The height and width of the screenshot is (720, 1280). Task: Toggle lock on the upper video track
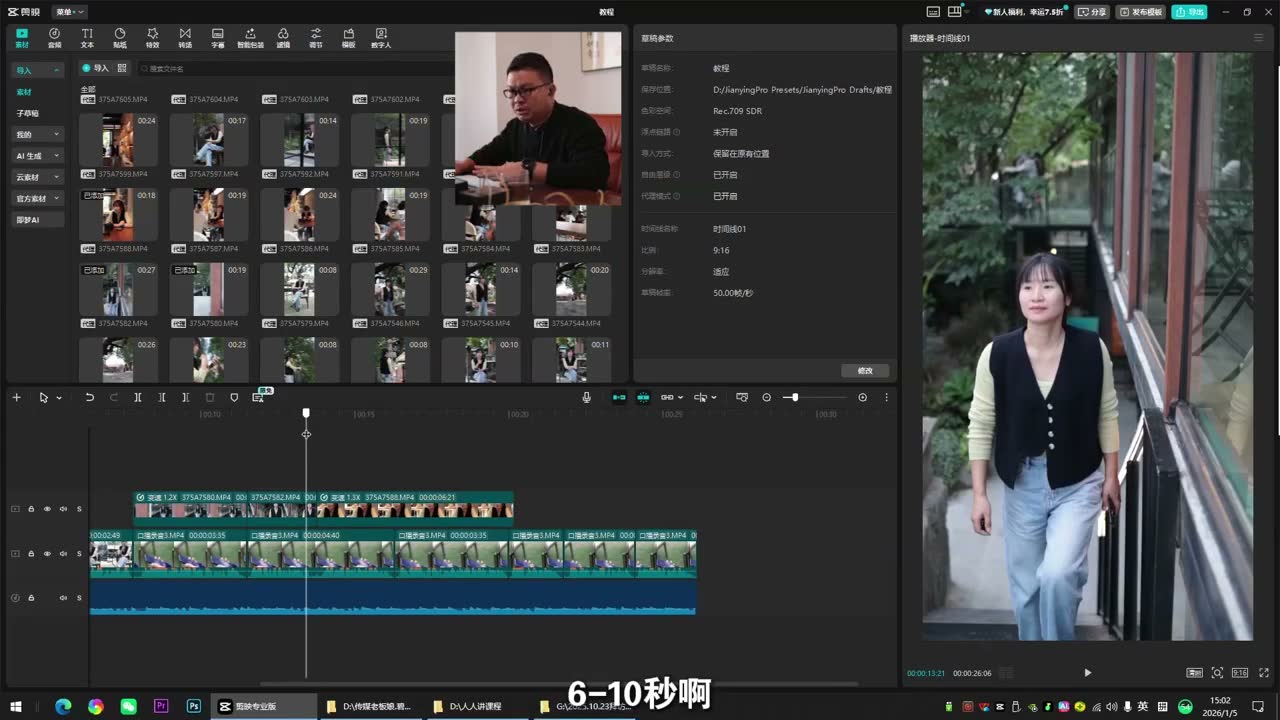31,509
